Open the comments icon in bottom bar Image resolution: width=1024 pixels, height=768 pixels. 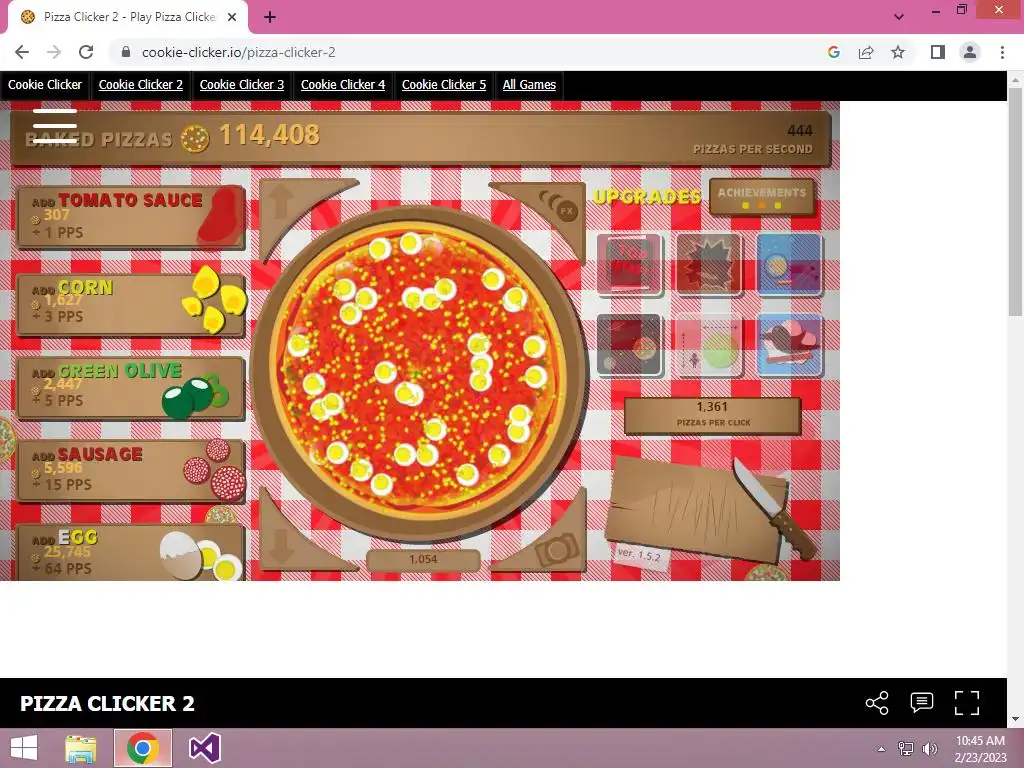[x=921, y=703]
